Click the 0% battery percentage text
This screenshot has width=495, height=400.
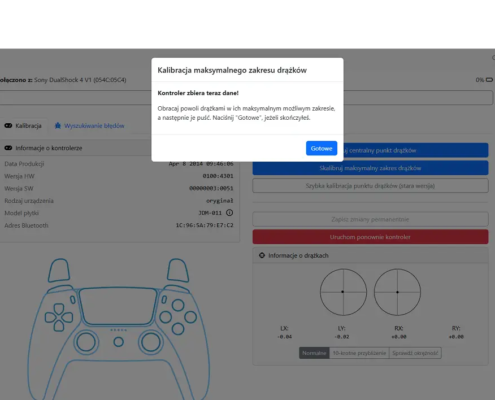pyautogui.click(x=480, y=80)
